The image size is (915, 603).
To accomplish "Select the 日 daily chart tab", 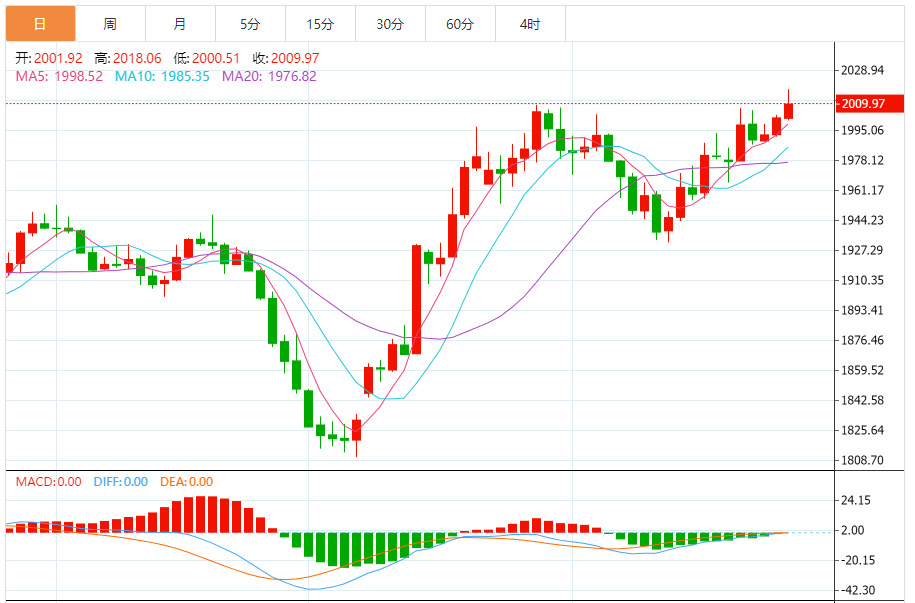I will coord(40,24).
